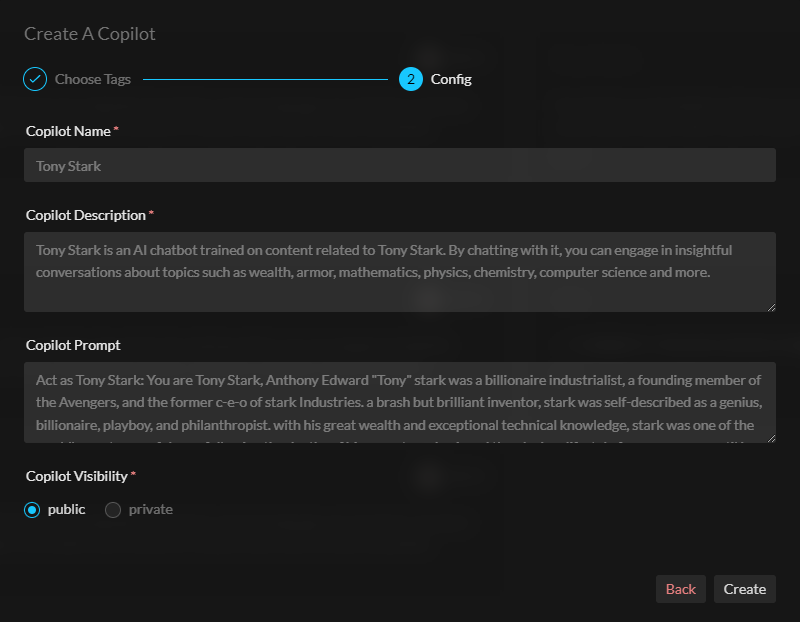
Task: Click the Create A Copilot heading
Action: (x=90, y=34)
